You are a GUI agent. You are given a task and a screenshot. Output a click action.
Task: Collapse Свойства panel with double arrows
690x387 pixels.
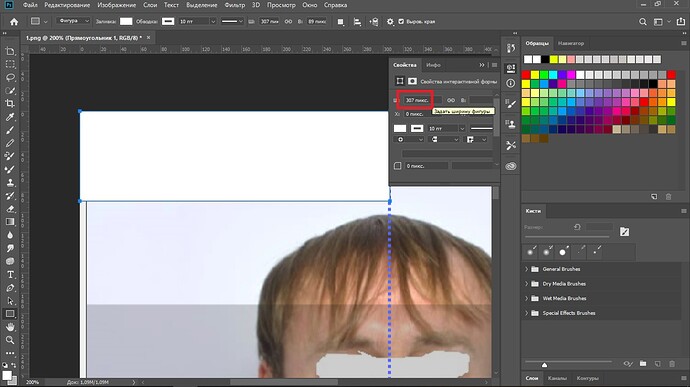click(x=482, y=65)
